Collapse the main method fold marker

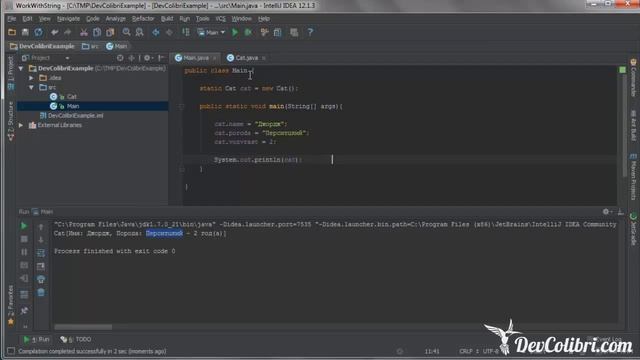(x=182, y=107)
